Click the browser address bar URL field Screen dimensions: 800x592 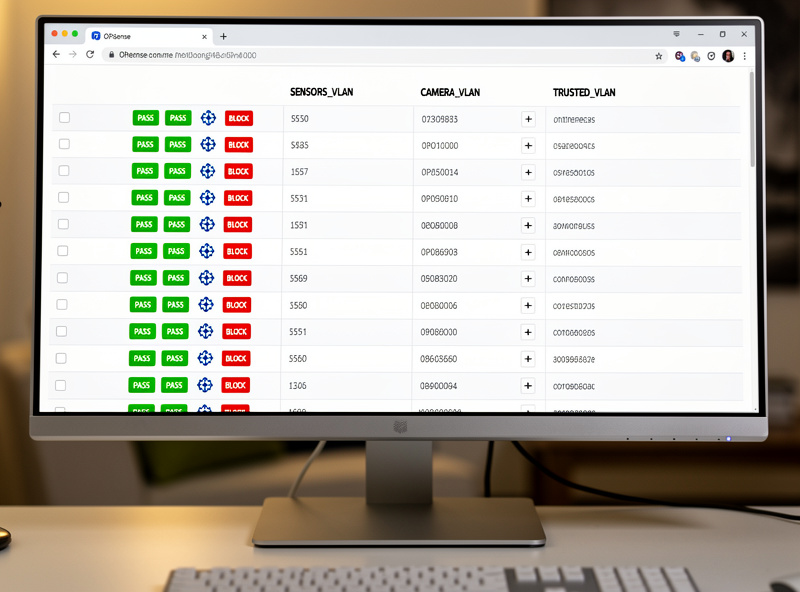coord(383,55)
